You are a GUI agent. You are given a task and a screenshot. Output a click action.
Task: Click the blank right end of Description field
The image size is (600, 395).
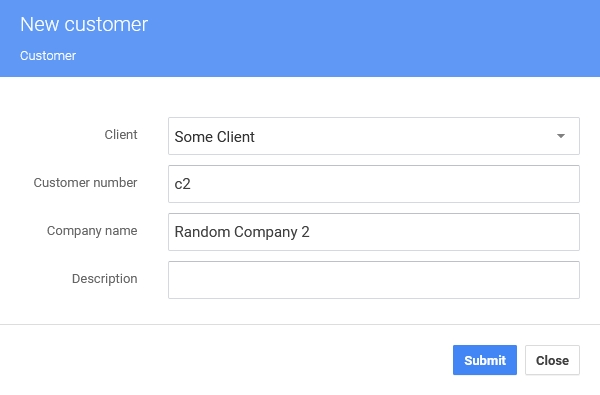[536, 280]
